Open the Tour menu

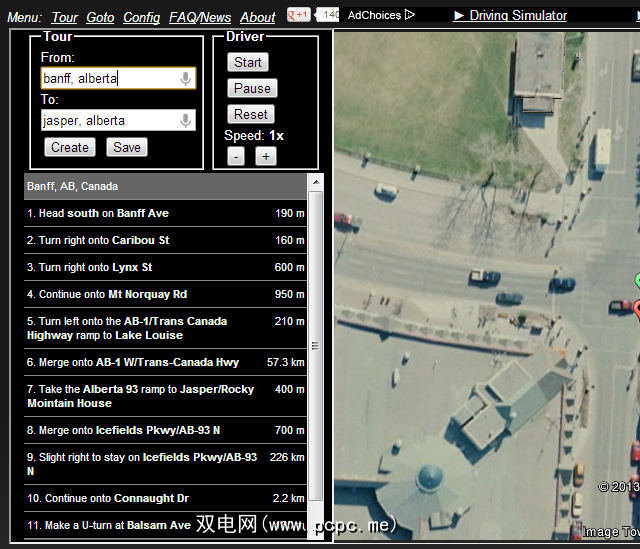click(x=64, y=17)
